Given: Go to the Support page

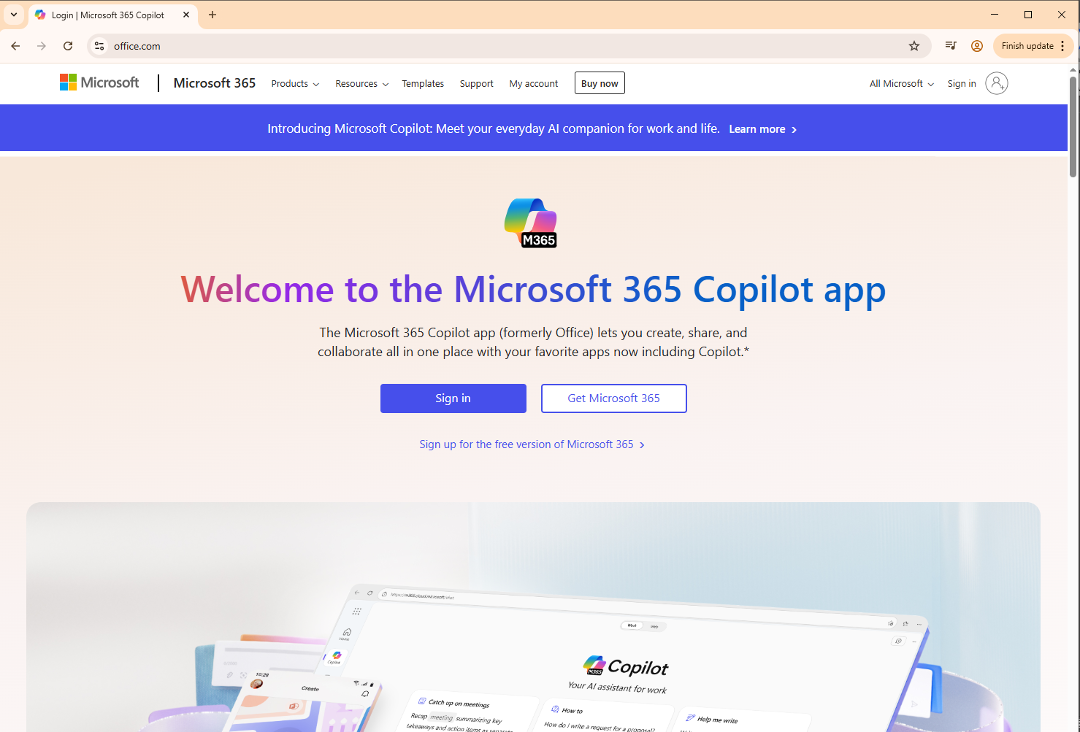Looking at the screenshot, I should click(x=476, y=84).
